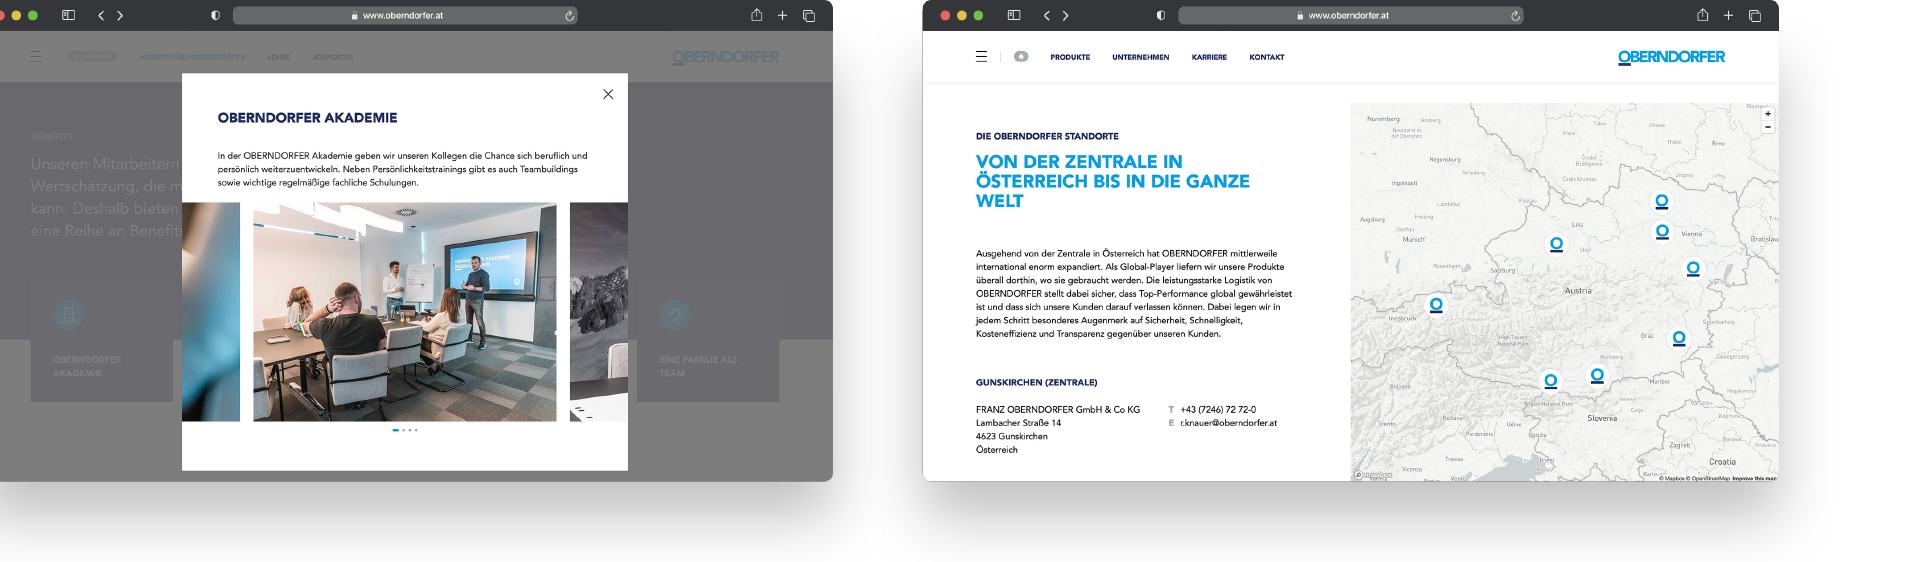1920x562 pixels.
Task: Email r.knauer@oberndorfer.at
Action: pos(1228,423)
